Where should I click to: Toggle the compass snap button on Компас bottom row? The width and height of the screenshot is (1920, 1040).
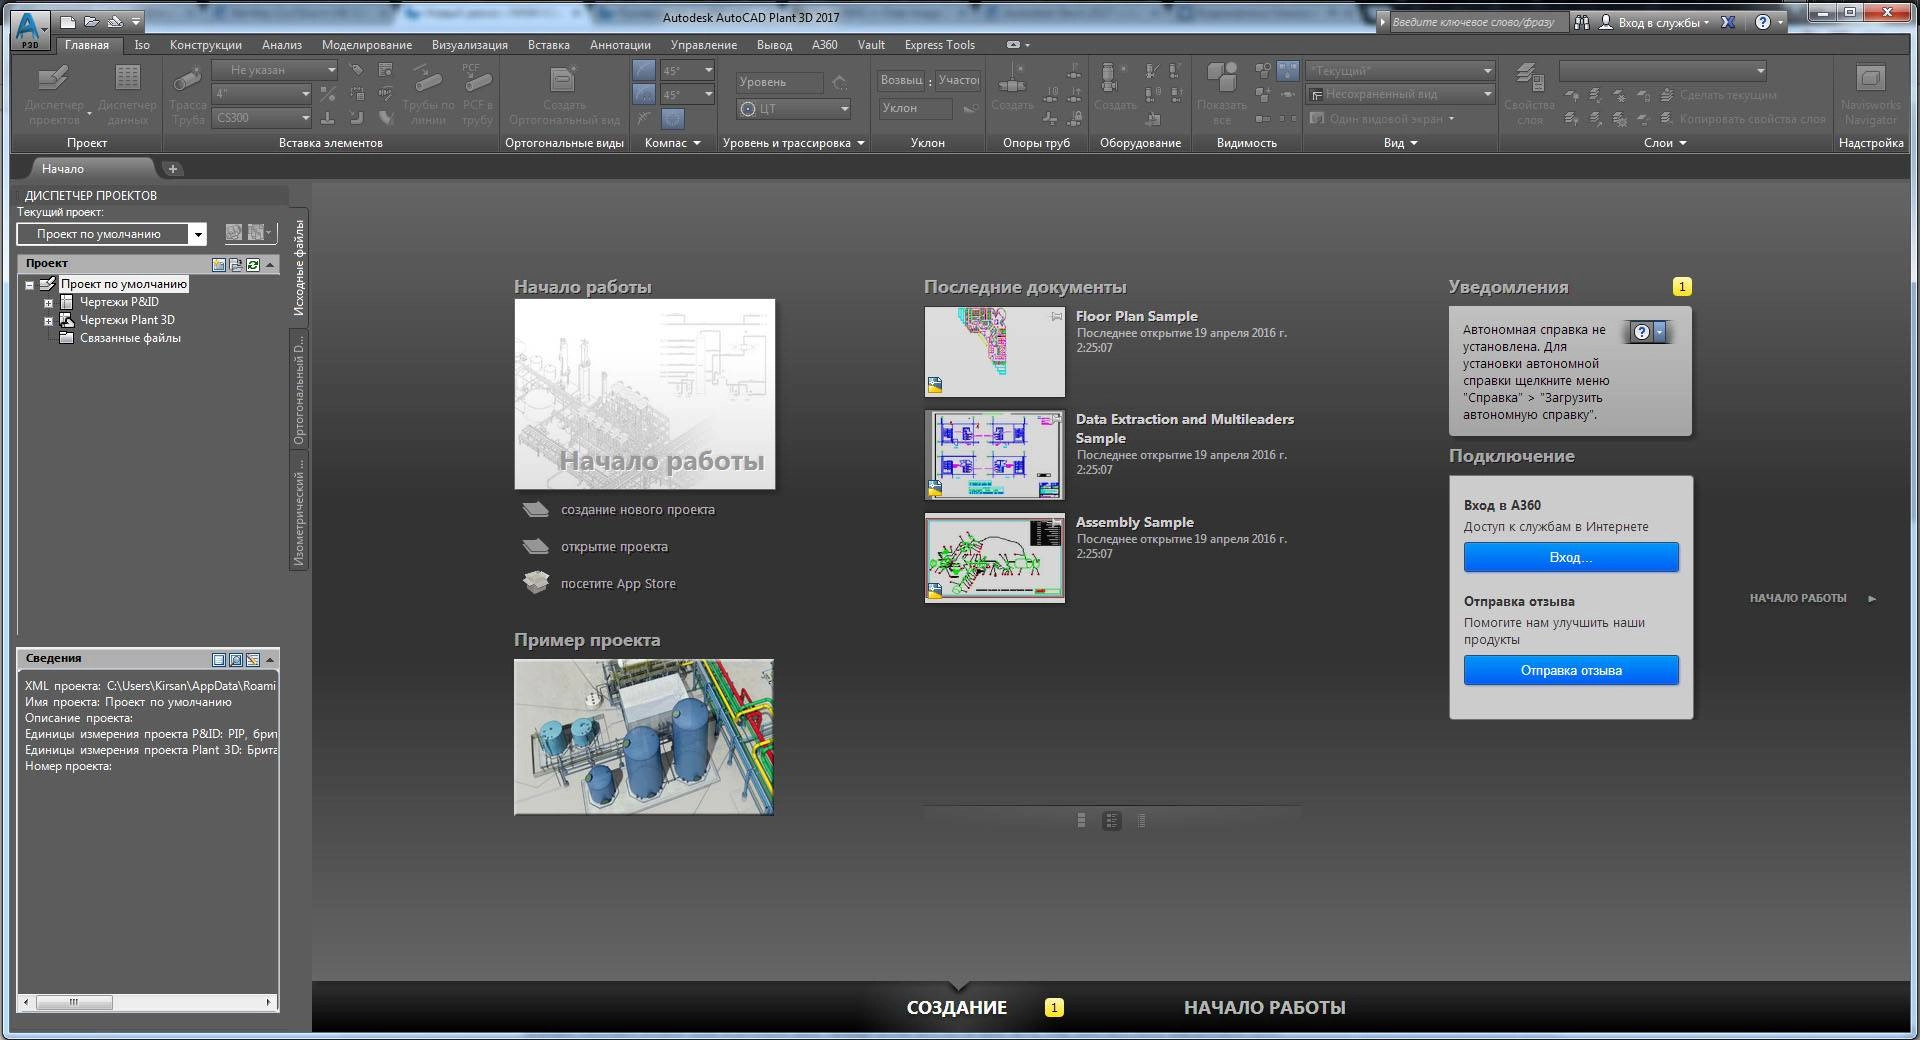pyautogui.click(x=674, y=118)
